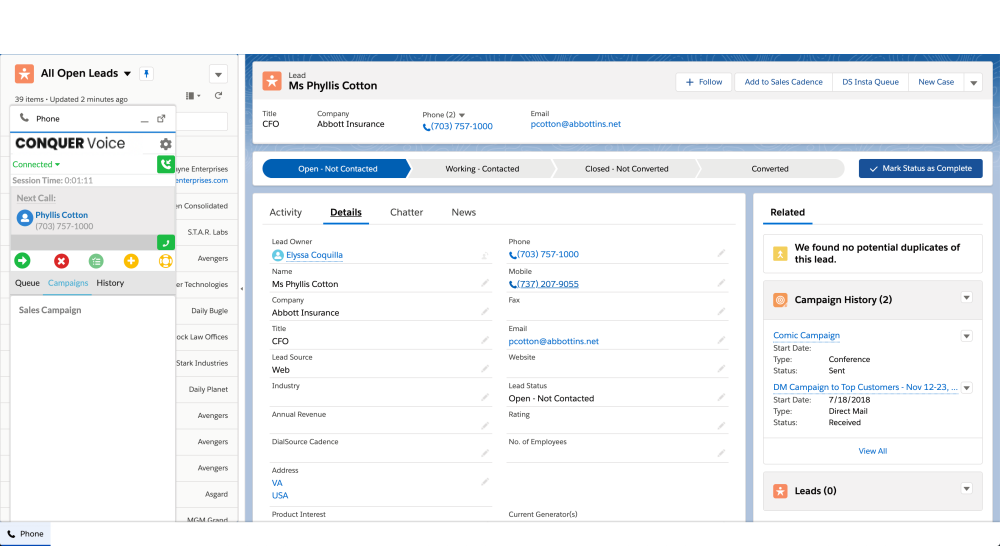Pin the All Open Leads list view
The width and height of the screenshot is (1000, 546).
click(146, 73)
